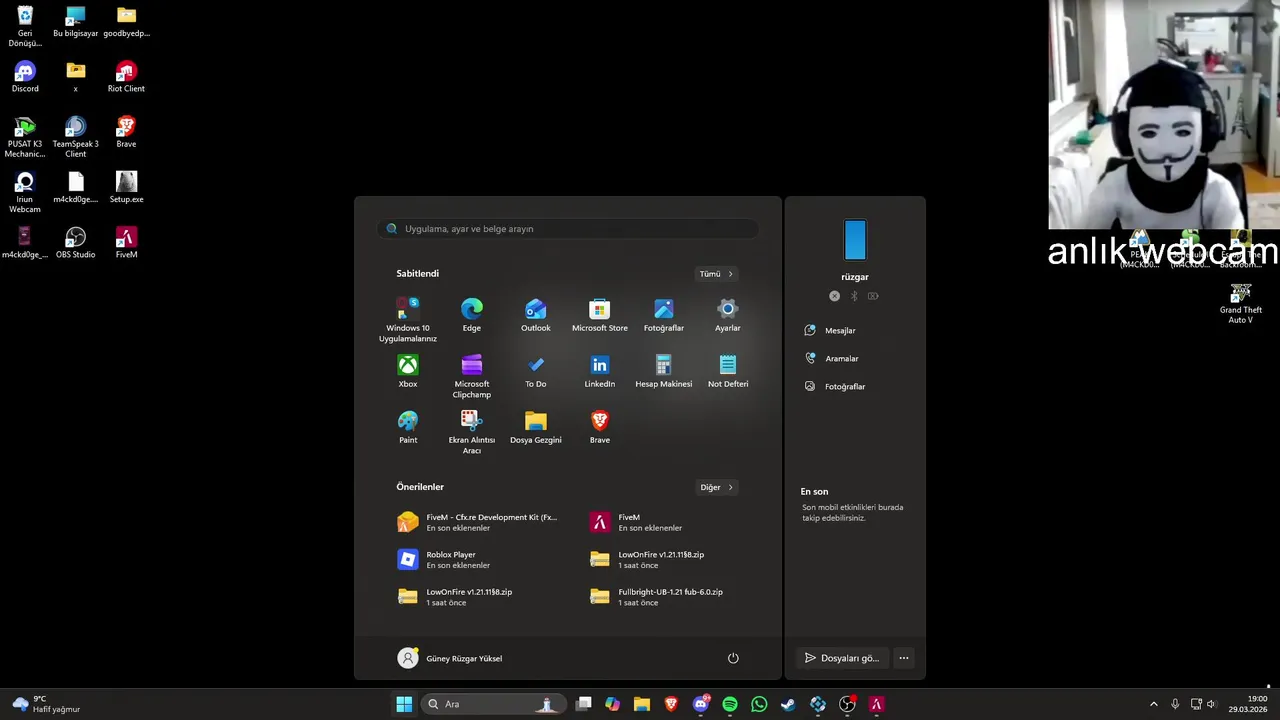Open recommended FiveM Cfx.re Development Kit
The height and width of the screenshot is (720, 1280).
tap(480, 522)
